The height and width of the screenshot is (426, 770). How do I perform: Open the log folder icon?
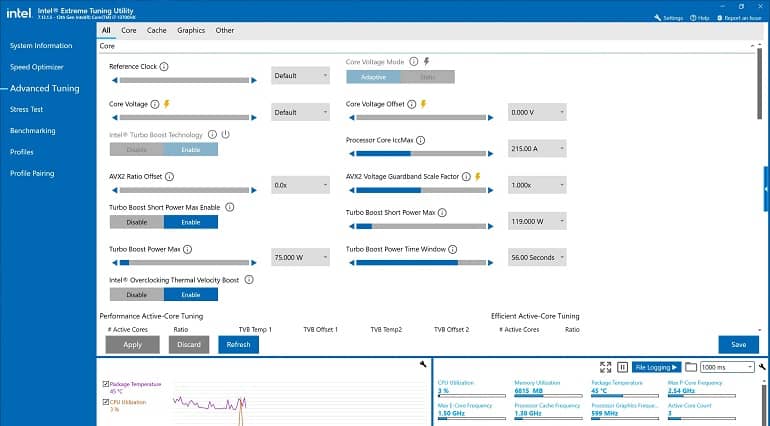691,367
